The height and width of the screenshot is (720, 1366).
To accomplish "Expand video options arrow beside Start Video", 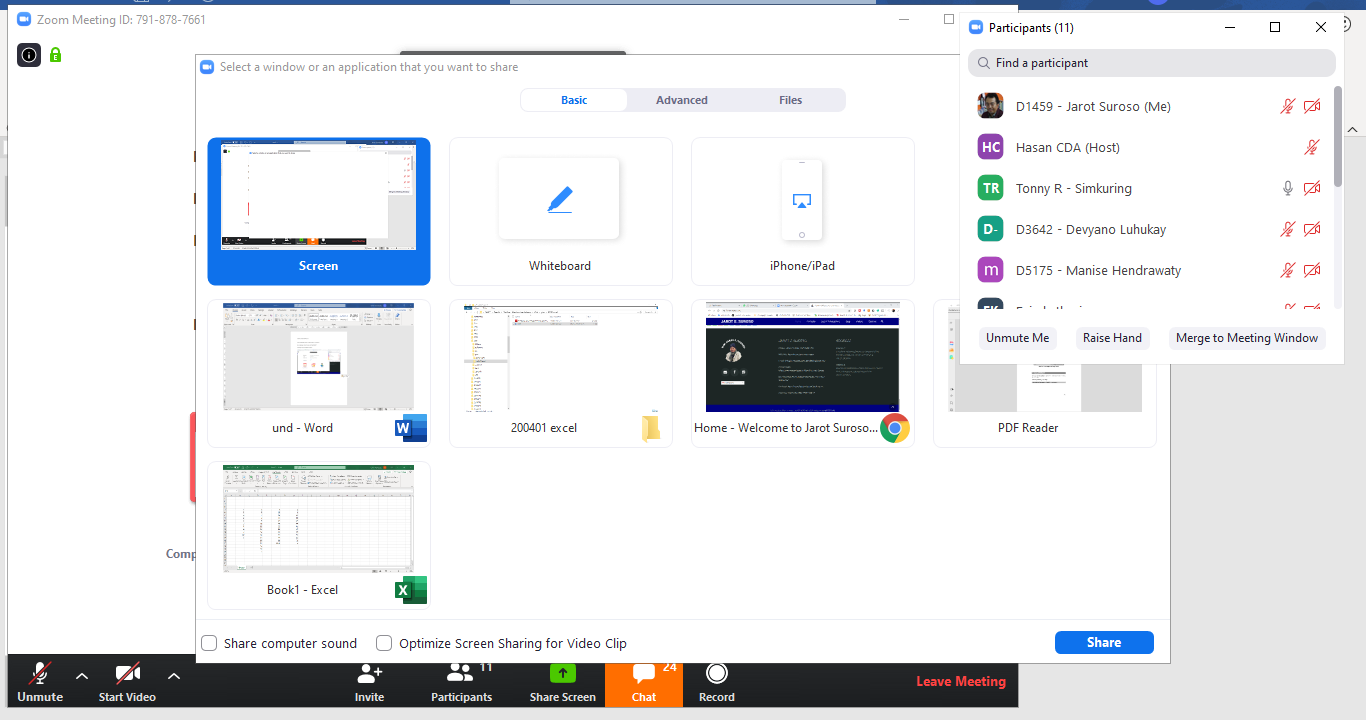I will (174, 676).
